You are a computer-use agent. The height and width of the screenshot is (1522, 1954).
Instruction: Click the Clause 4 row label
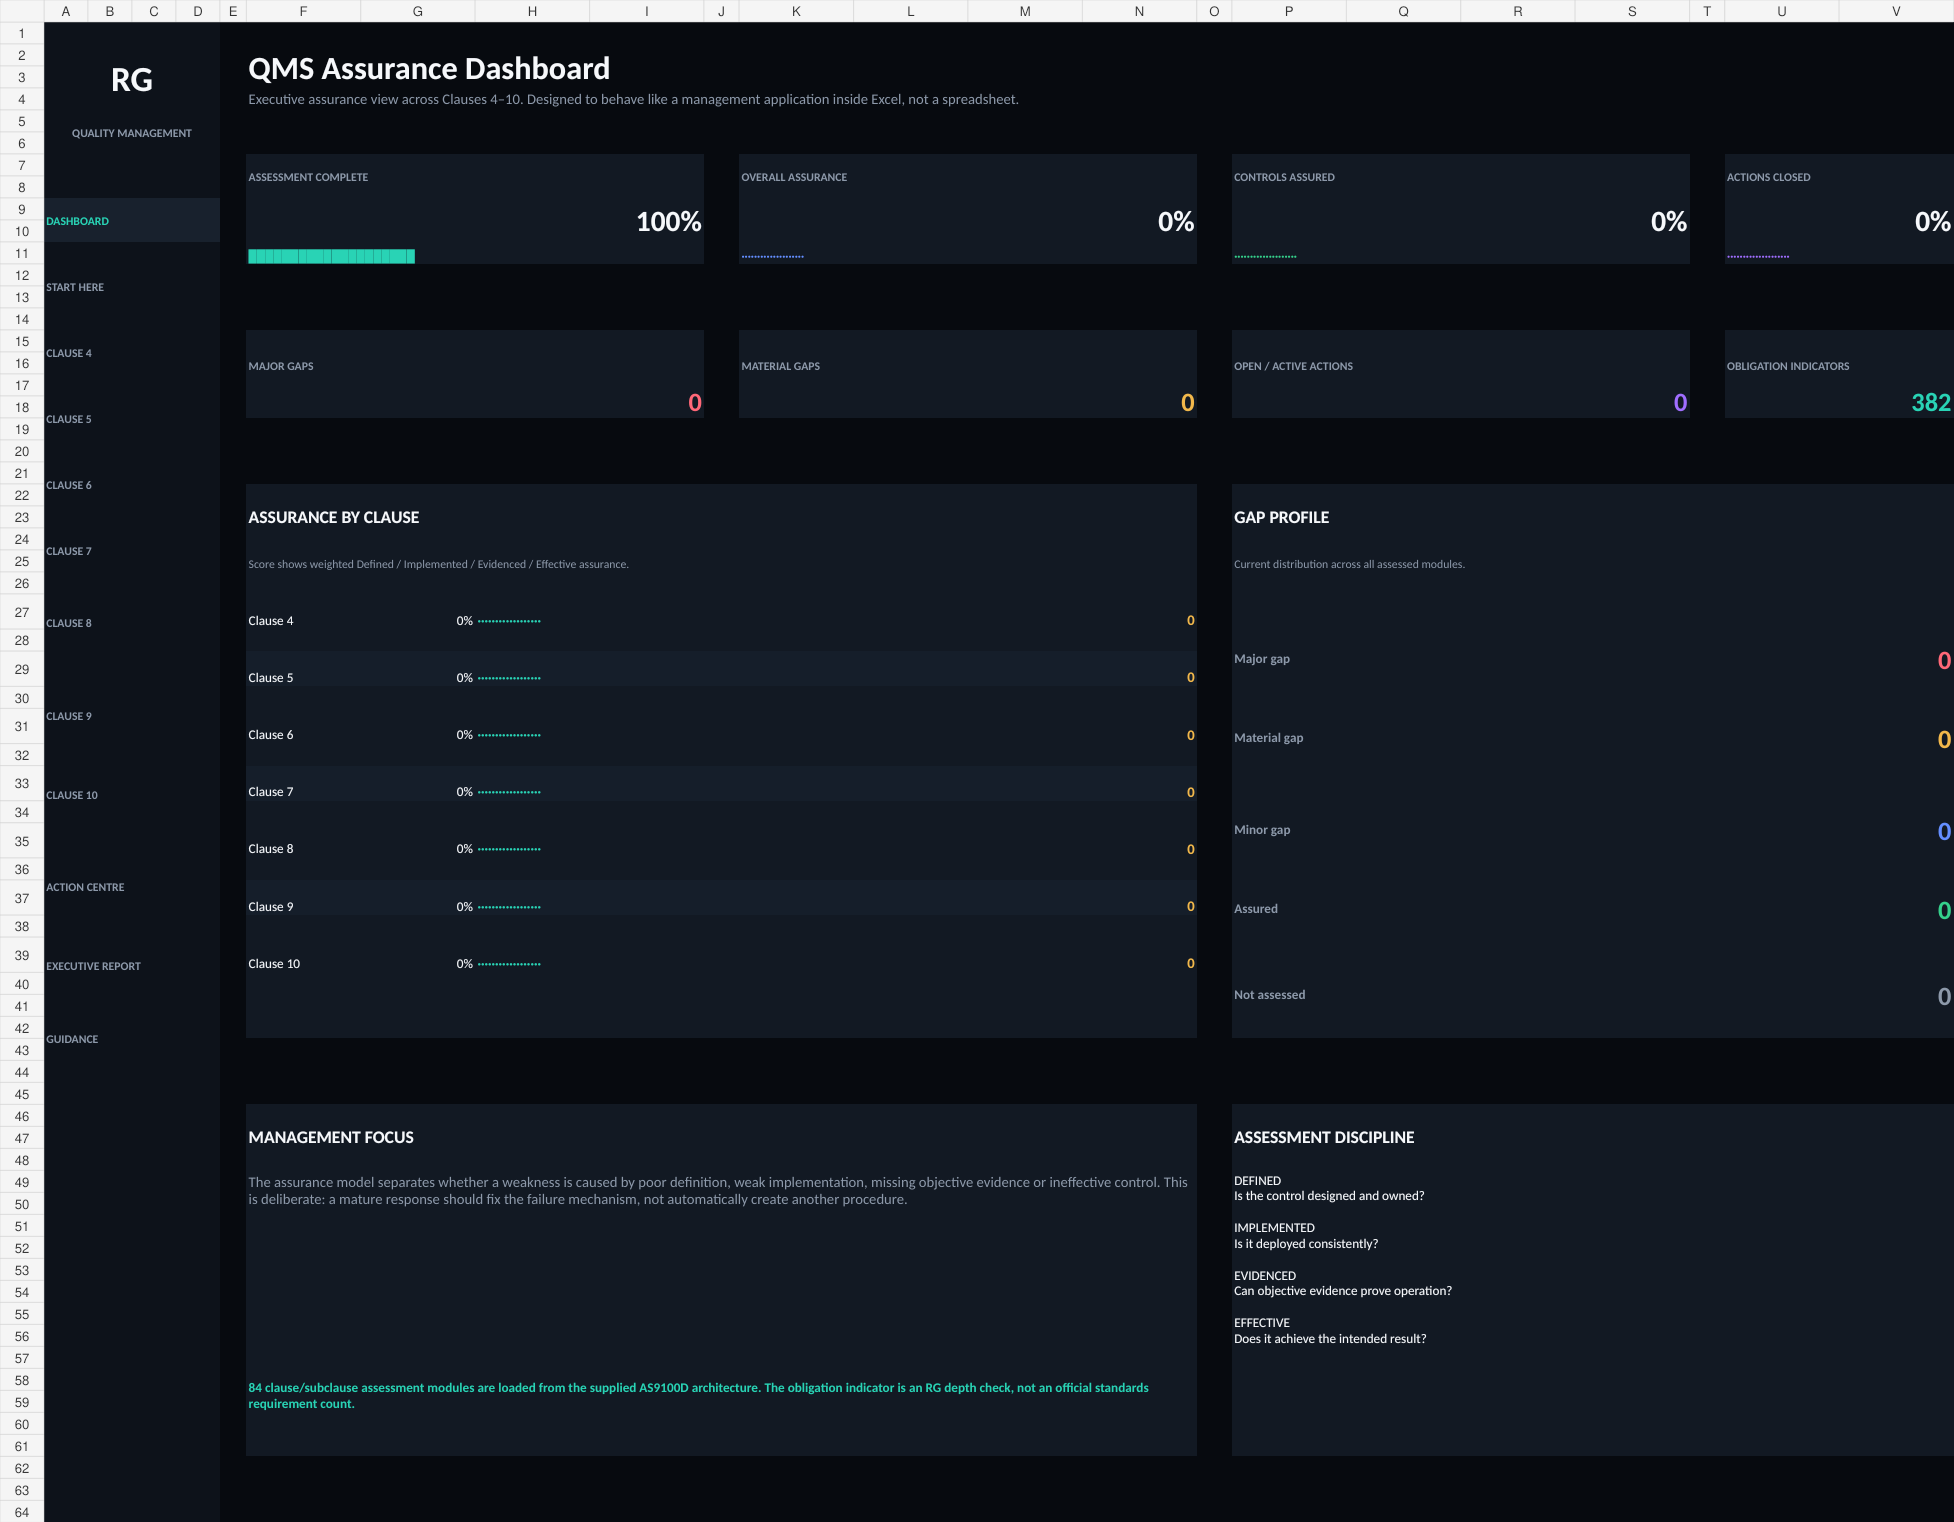point(271,621)
